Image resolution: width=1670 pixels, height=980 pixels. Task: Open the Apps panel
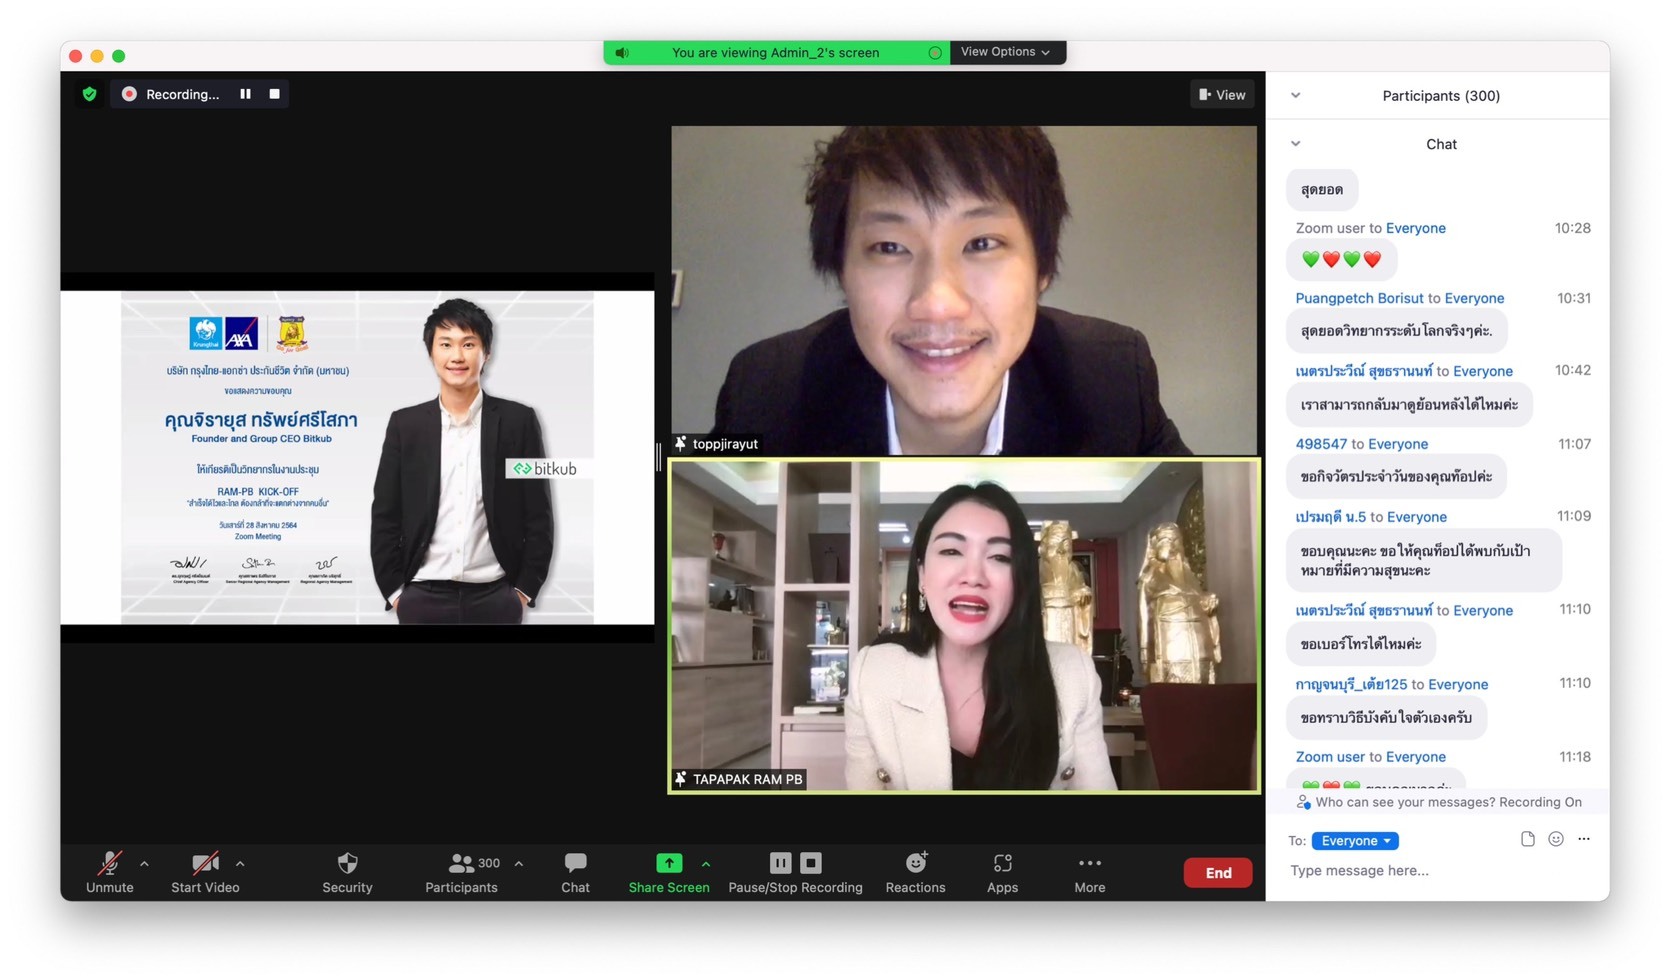[x=1002, y=872]
